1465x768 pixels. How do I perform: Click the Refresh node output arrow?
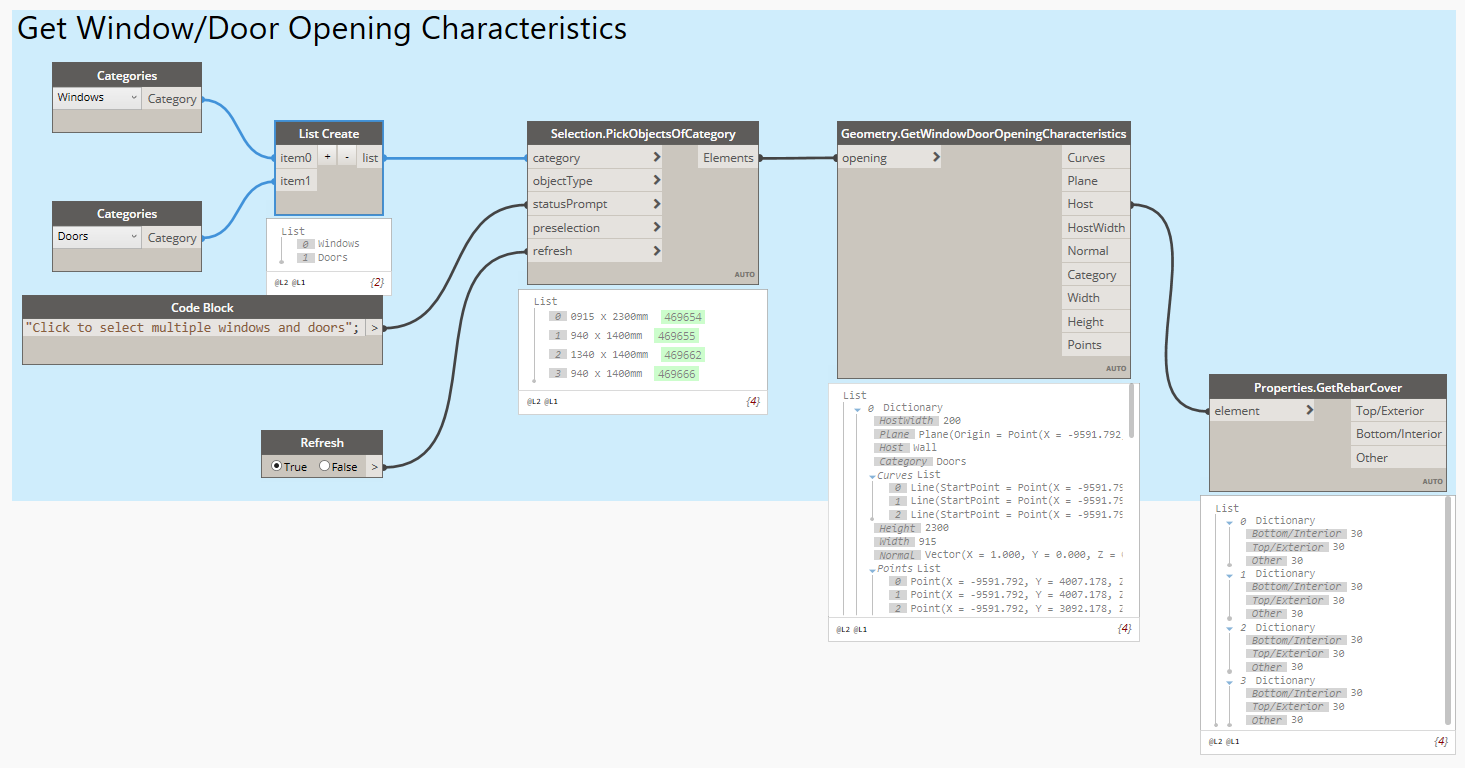point(375,466)
